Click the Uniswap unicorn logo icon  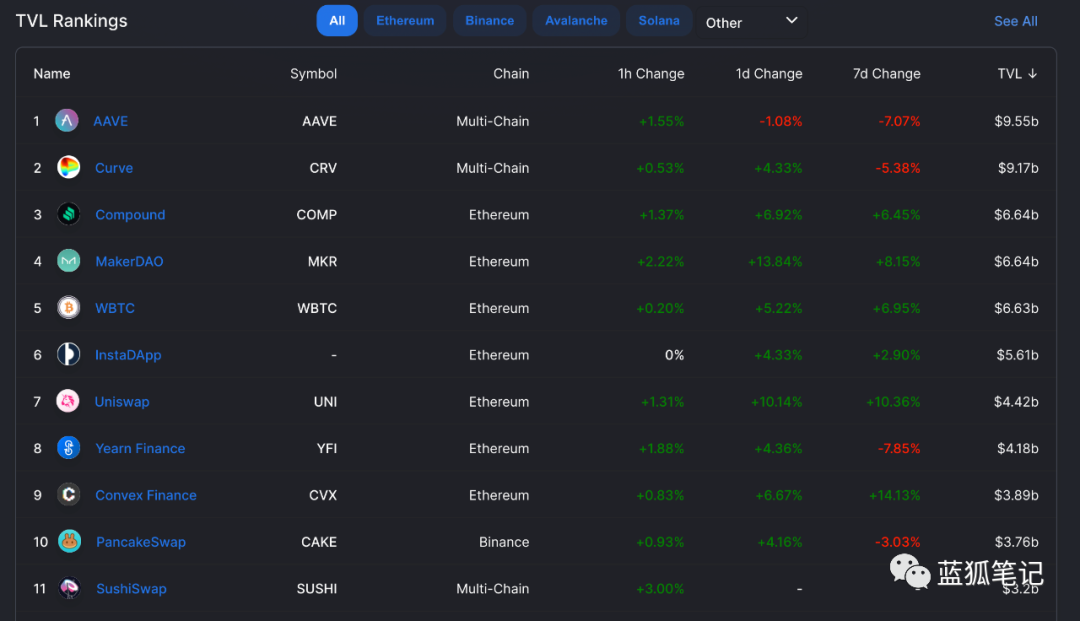coord(68,401)
